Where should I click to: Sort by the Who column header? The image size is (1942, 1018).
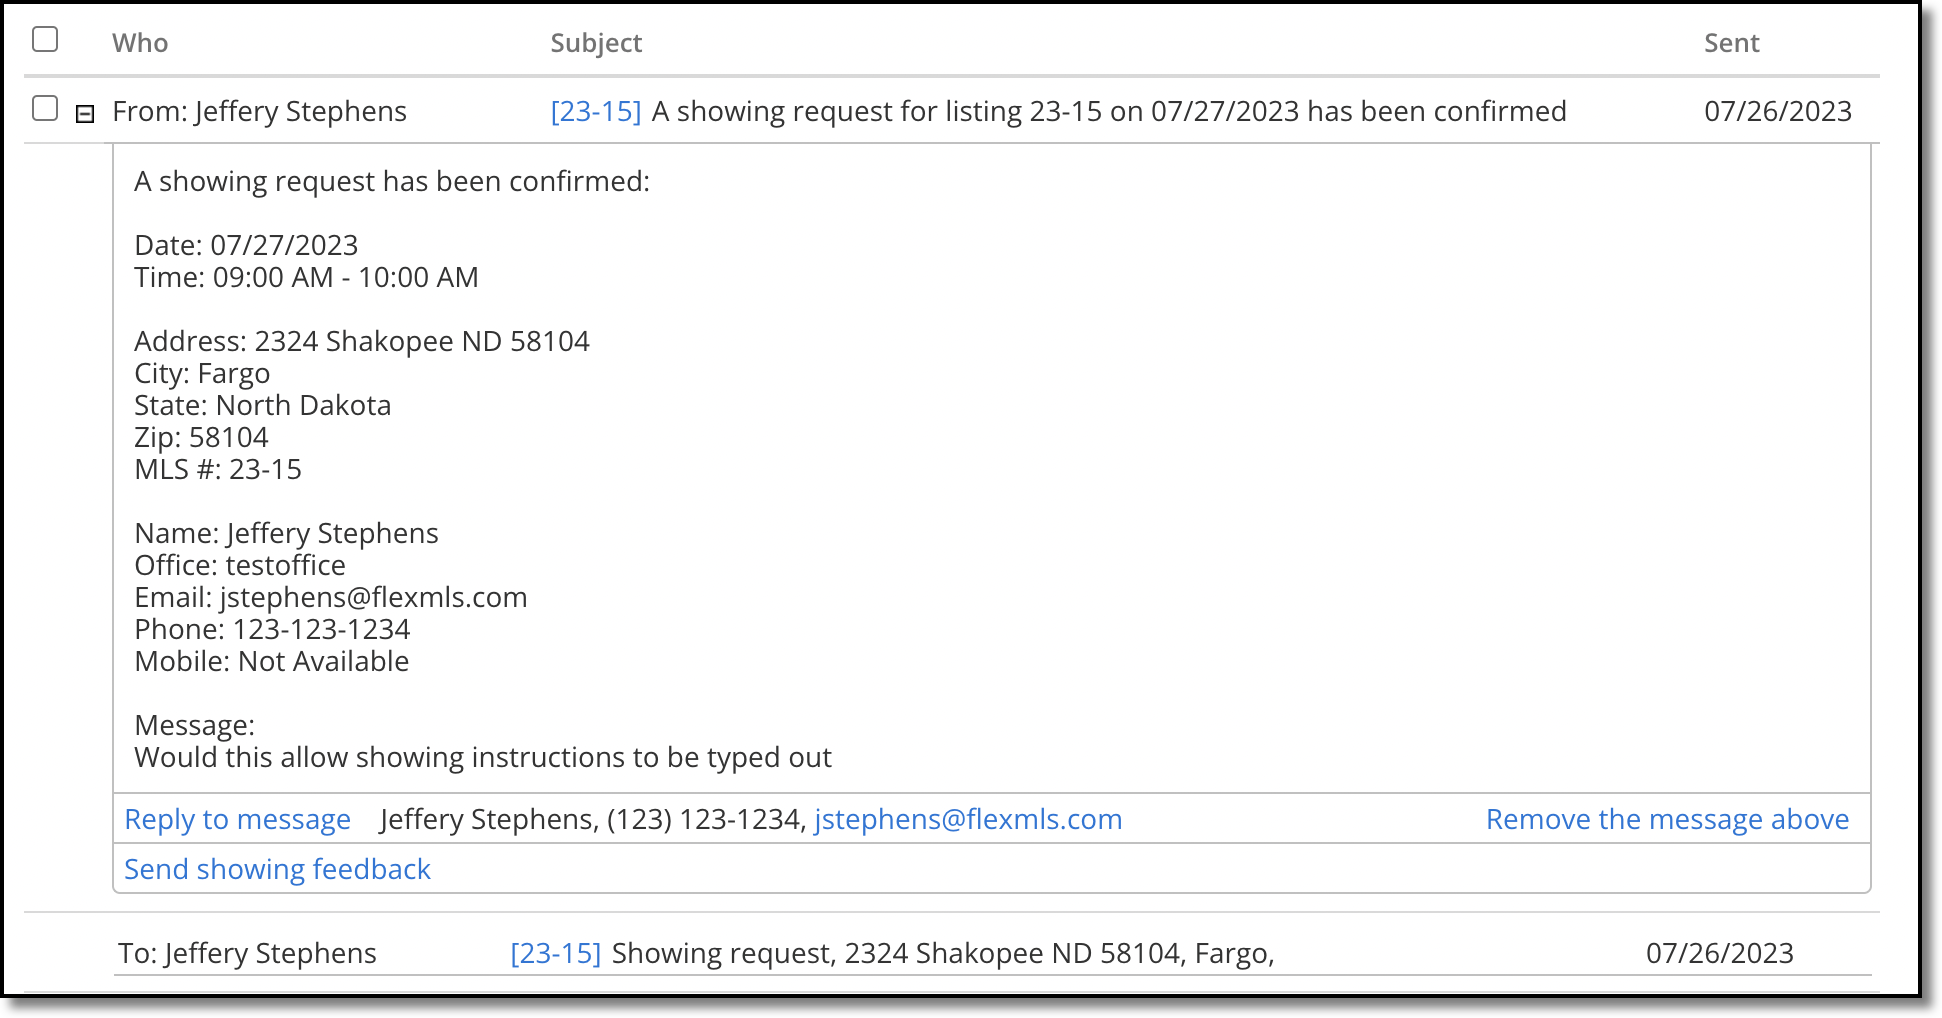click(x=140, y=43)
